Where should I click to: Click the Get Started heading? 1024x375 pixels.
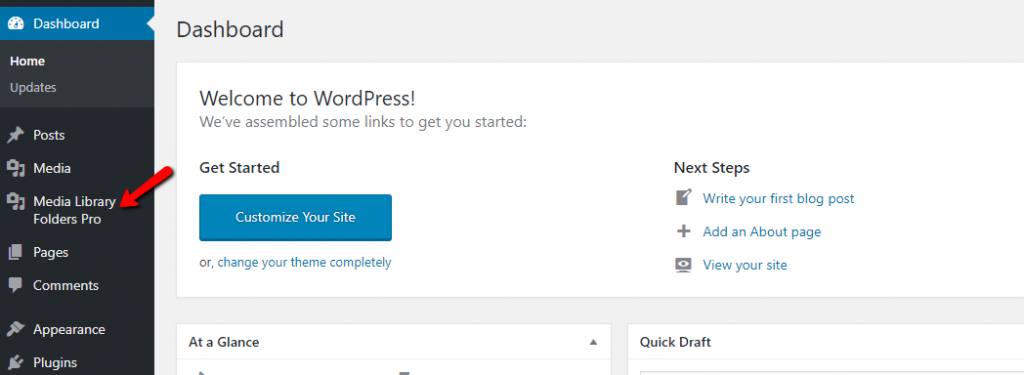point(240,168)
